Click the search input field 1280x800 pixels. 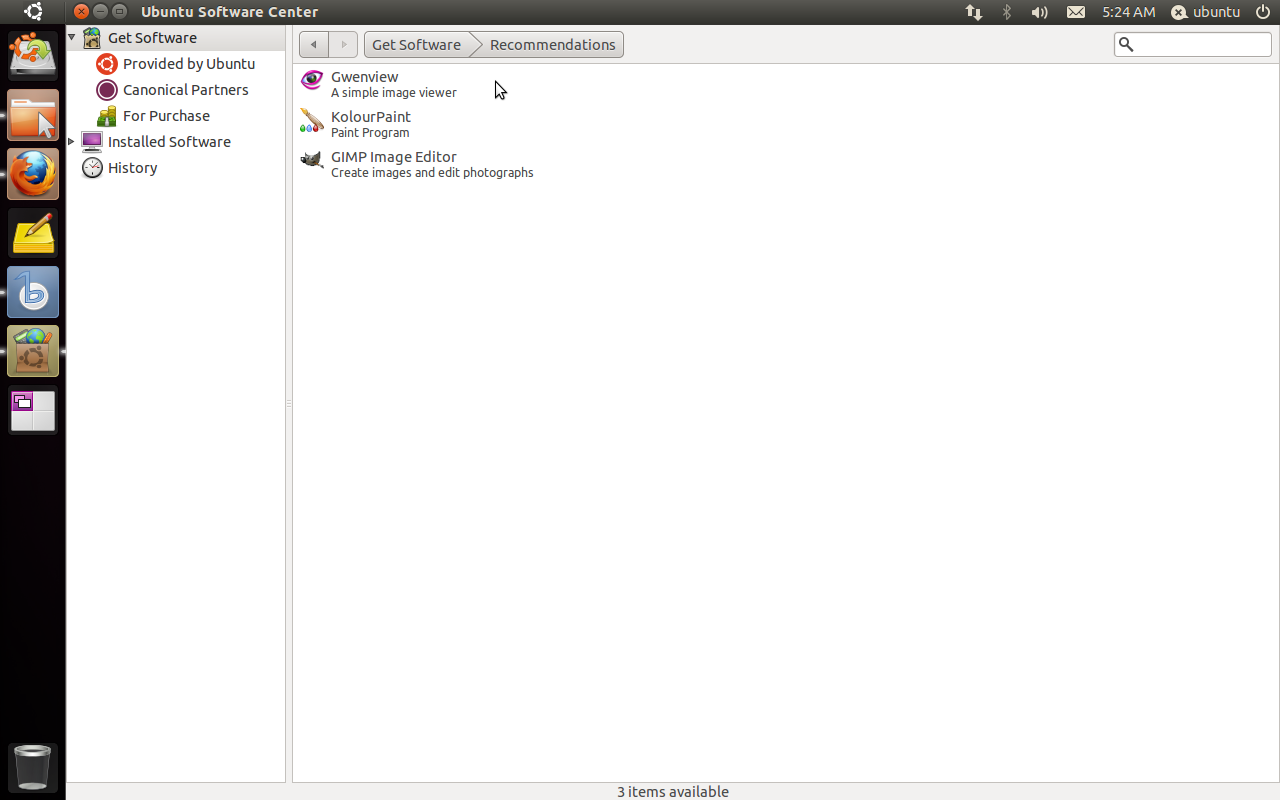tap(1201, 45)
